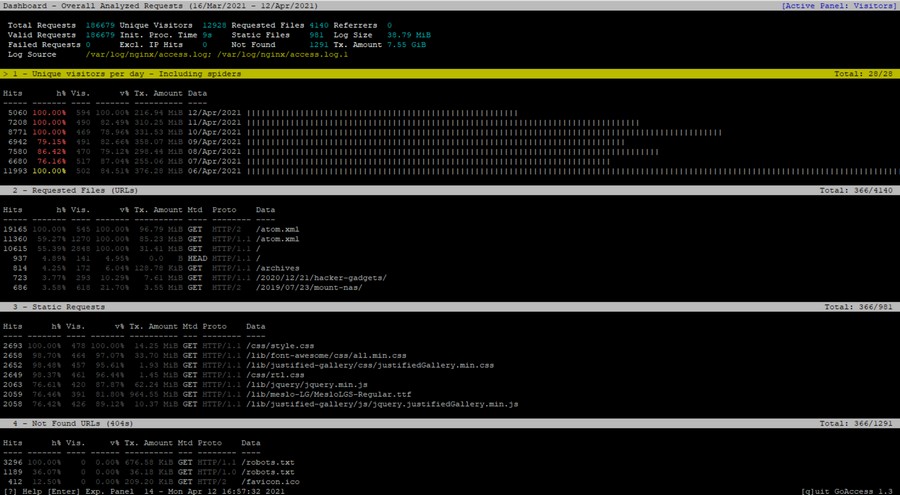Click the 'Failed Requests' label
The height and width of the screenshot is (495, 900).
click(x=44, y=45)
